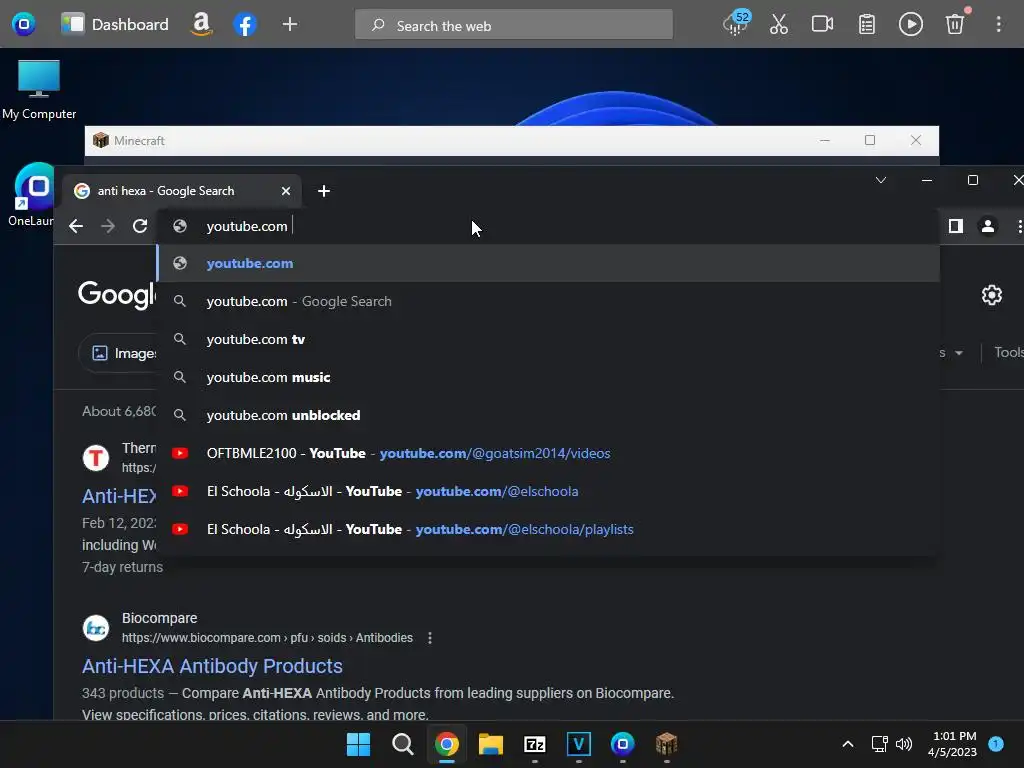This screenshot has width=1024, height=768.
Task: Open network status tray icon
Action: 880,744
